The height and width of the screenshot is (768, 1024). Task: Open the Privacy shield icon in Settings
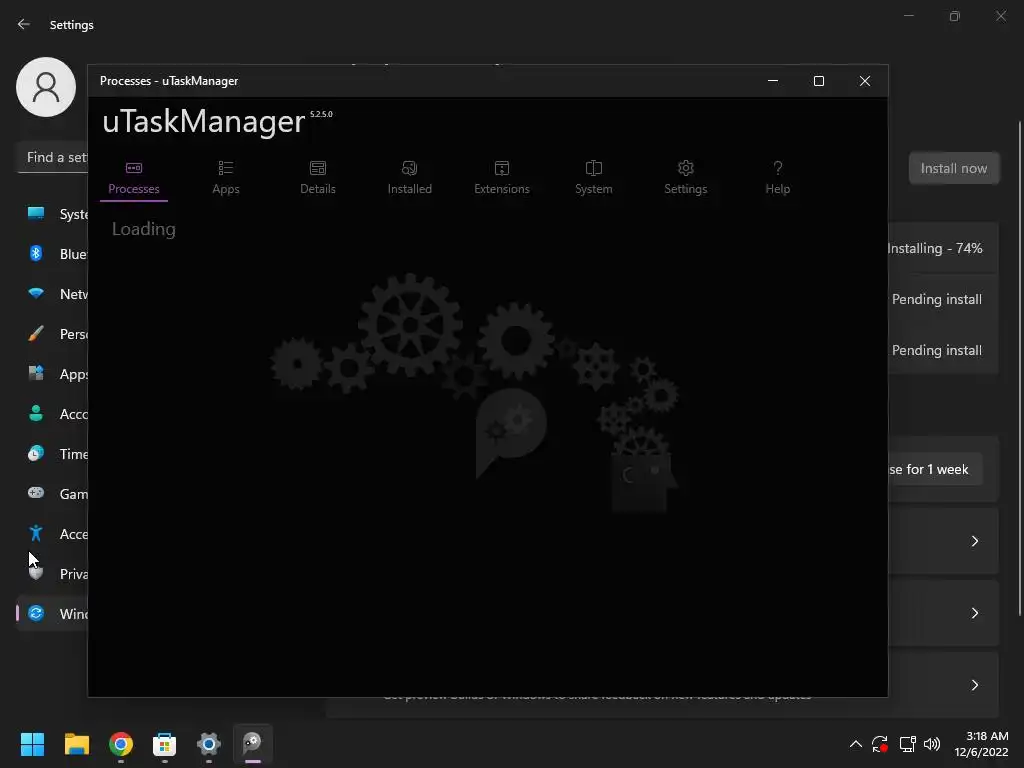(x=36, y=573)
